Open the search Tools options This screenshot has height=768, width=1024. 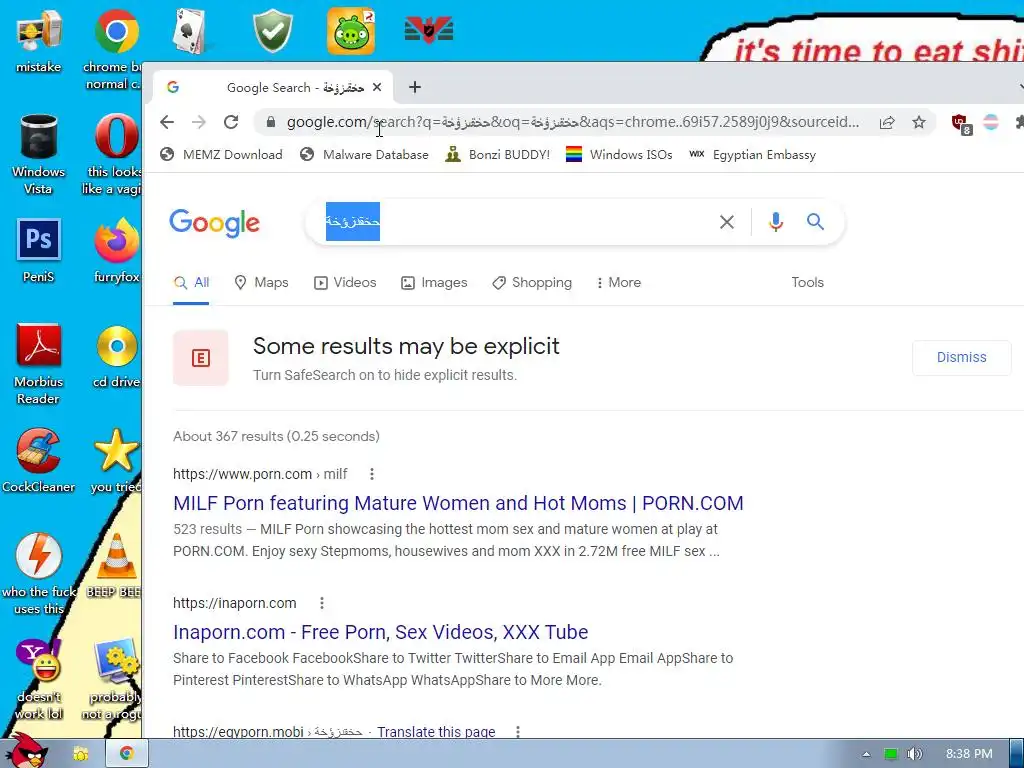click(x=807, y=283)
